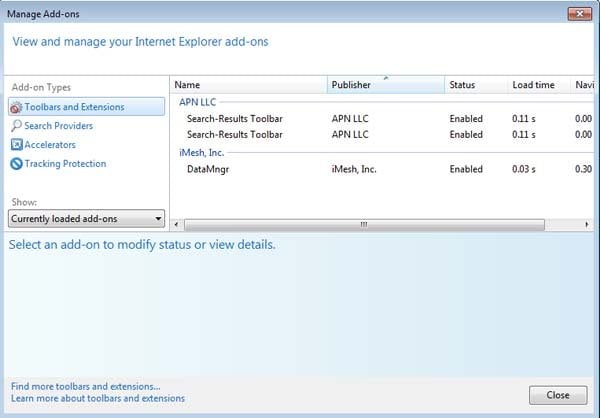This screenshot has height=418, width=600.
Task: Click the Accelerators arrow icon
Action: 16,144
